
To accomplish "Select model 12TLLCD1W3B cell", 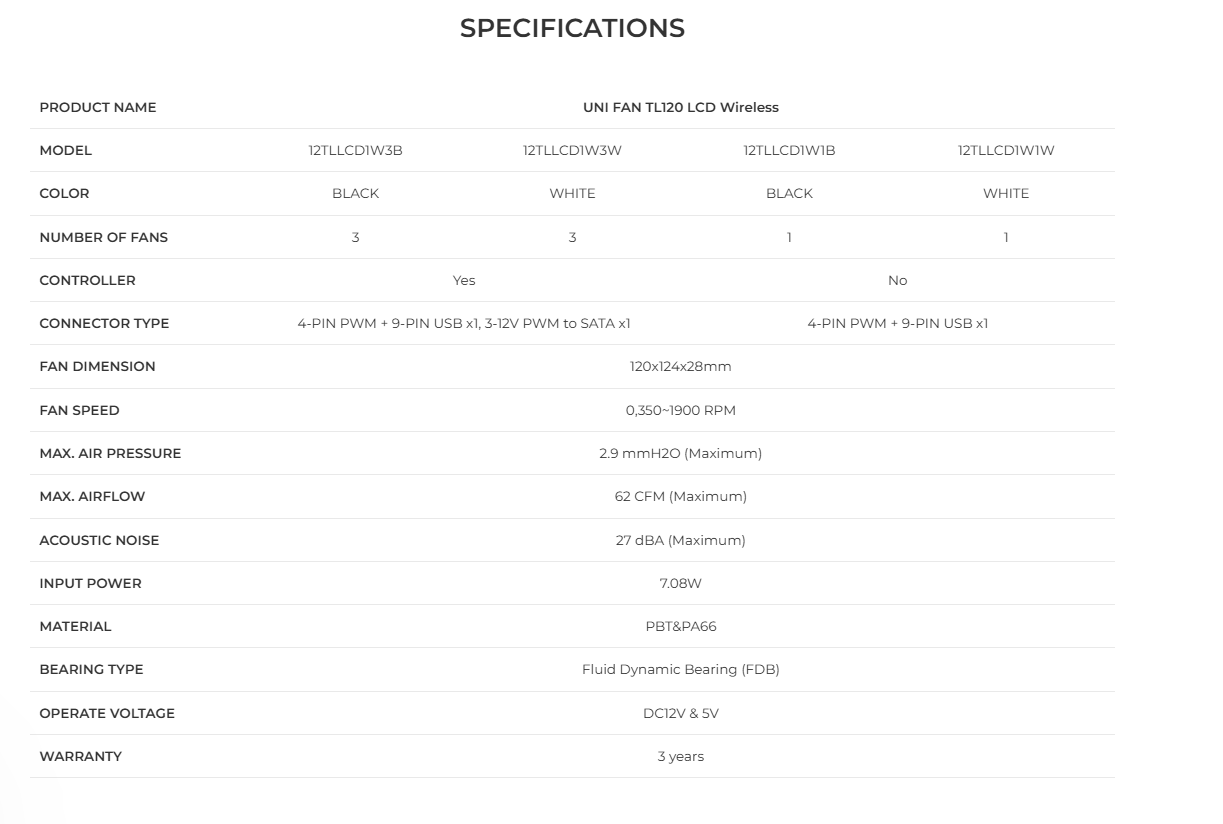I will click(x=355, y=151).
